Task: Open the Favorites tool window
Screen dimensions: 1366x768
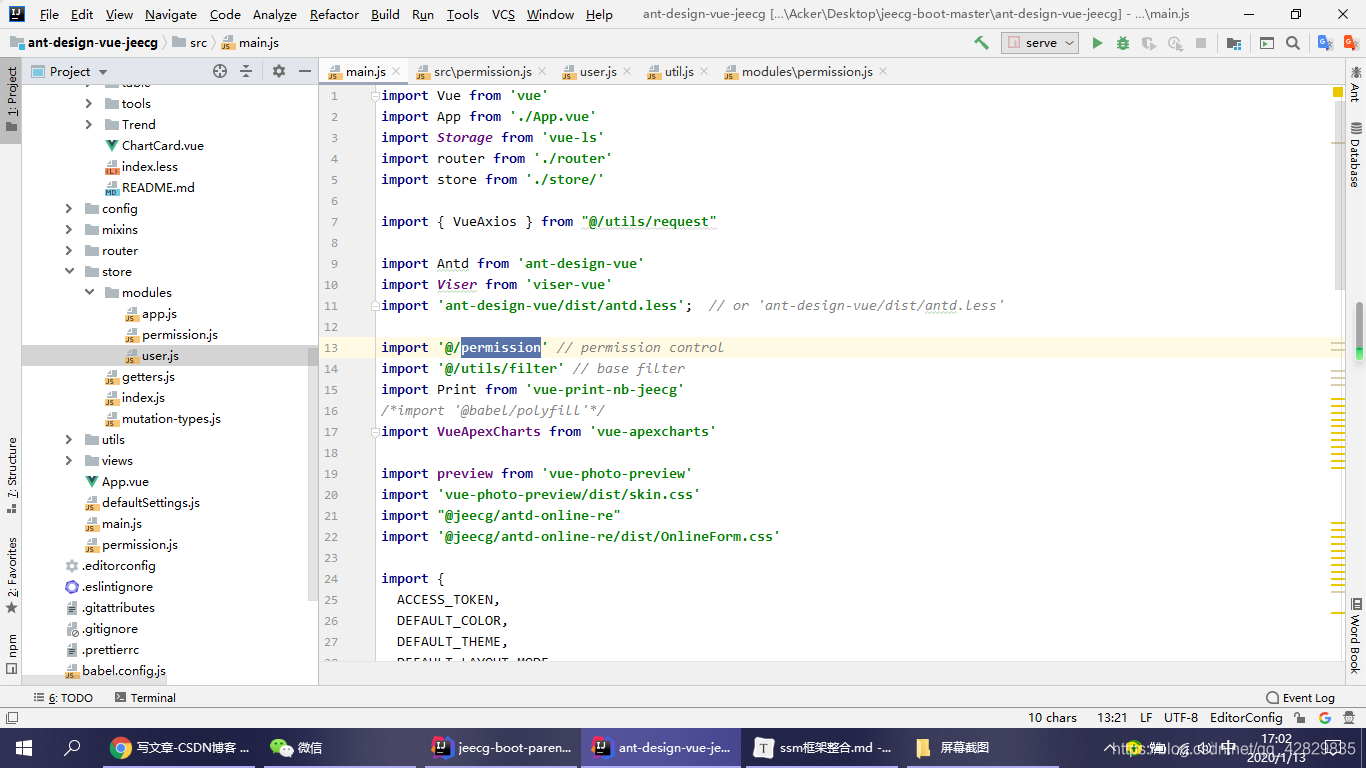Action: coord(11,575)
